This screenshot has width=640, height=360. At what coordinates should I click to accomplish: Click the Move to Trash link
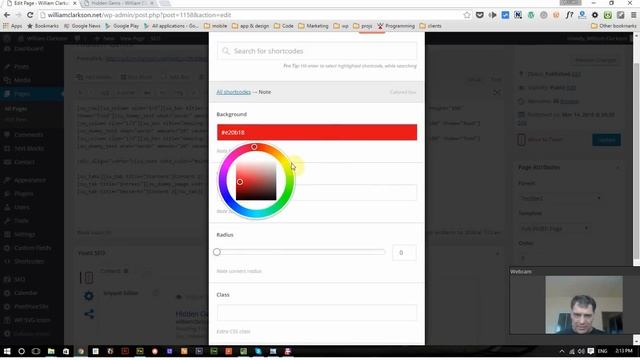click(545, 140)
